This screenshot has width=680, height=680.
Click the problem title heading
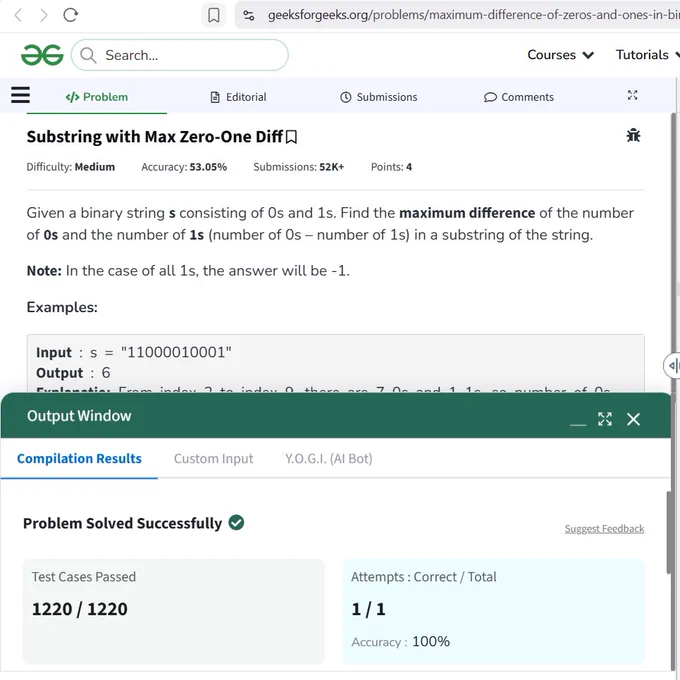154,137
